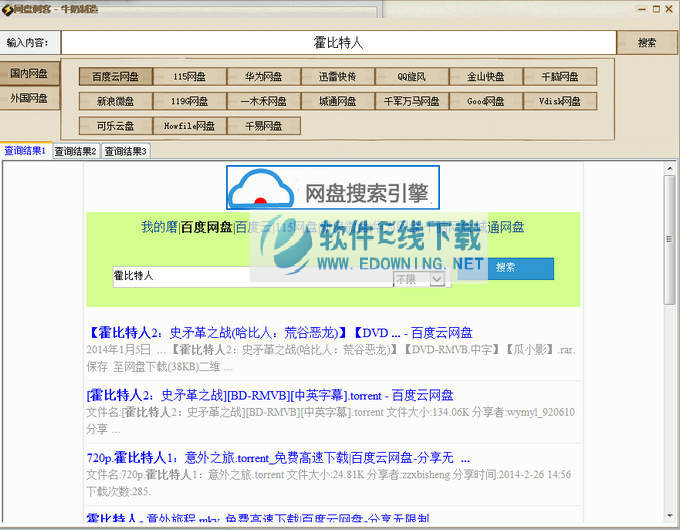Open 720p 霍比特人1 意外之旅 torrent link
The width and height of the screenshot is (680, 530).
click(x=272, y=458)
